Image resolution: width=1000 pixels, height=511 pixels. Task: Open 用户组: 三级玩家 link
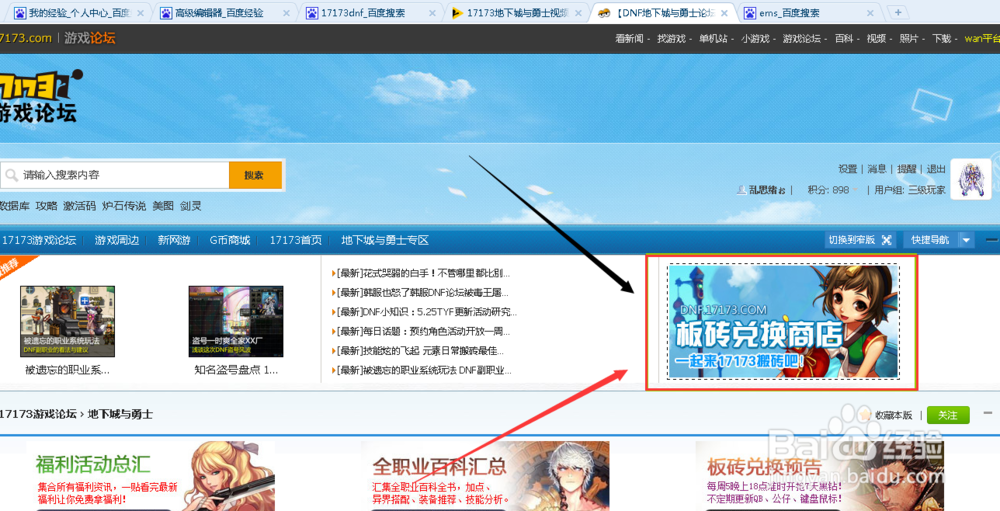click(909, 189)
